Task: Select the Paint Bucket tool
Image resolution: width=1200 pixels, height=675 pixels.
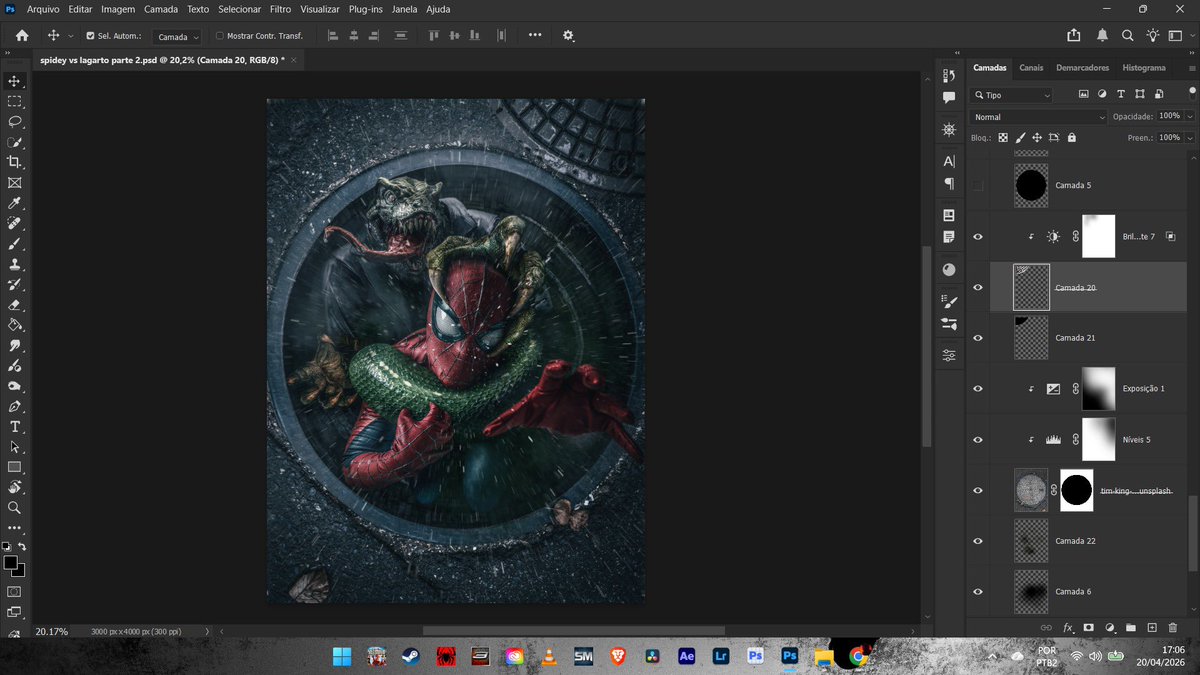Action: pos(14,325)
